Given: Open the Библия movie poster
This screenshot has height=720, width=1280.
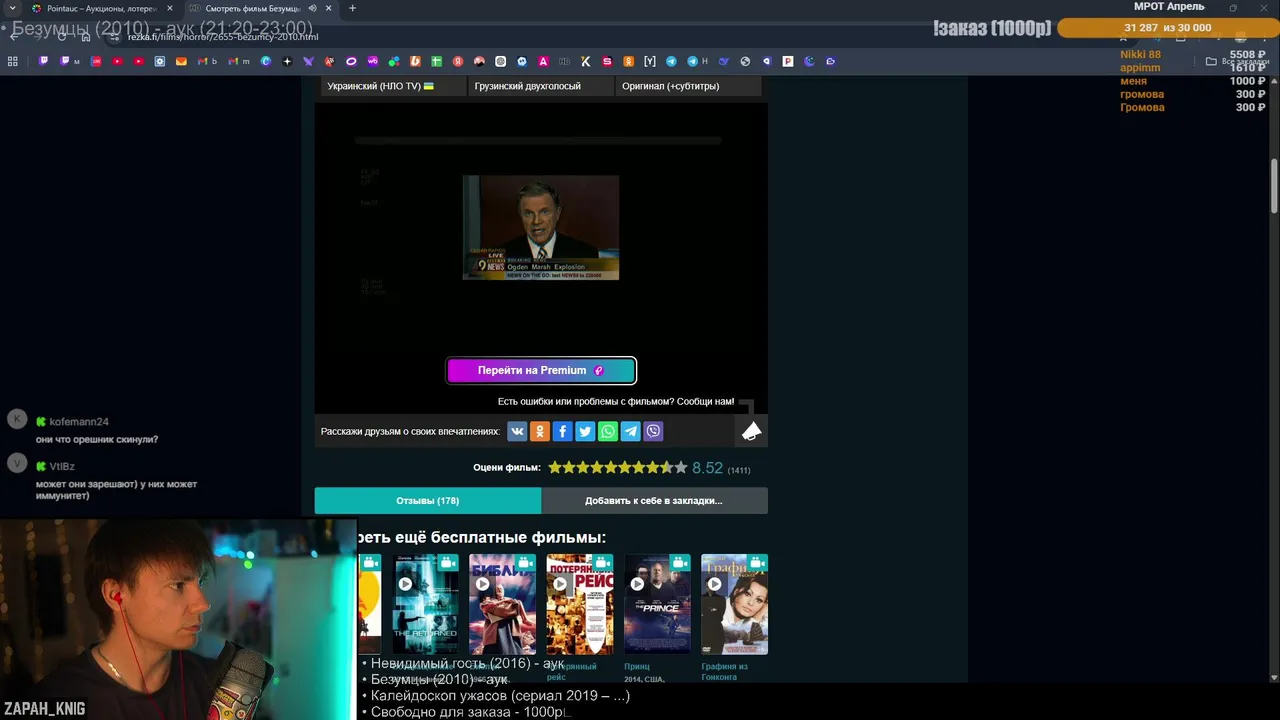Looking at the screenshot, I should (x=502, y=604).
